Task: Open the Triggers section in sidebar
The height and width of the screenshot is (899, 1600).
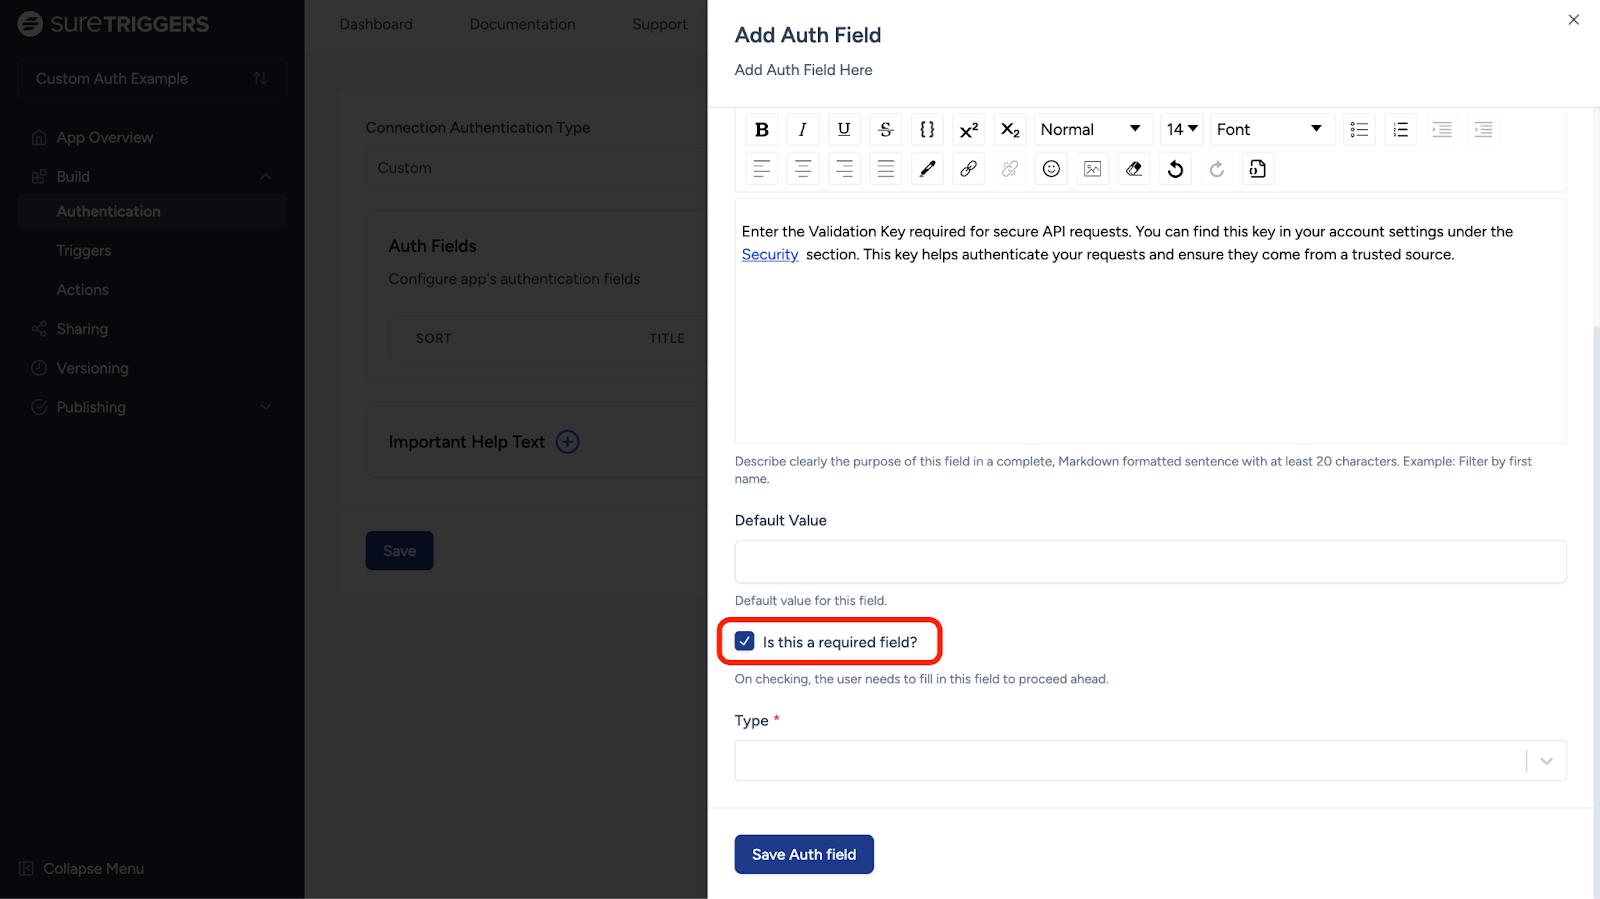Action: coord(84,251)
